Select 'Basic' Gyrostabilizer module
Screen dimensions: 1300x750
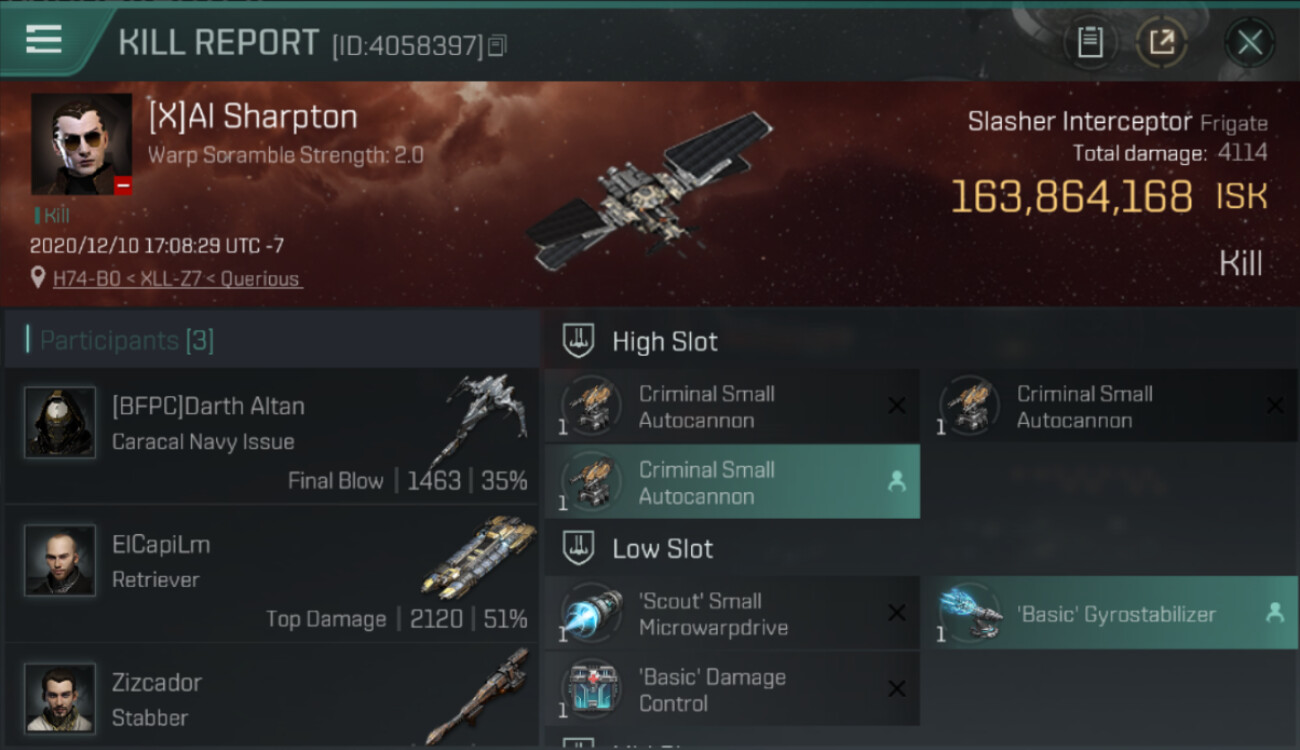tap(1111, 613)
